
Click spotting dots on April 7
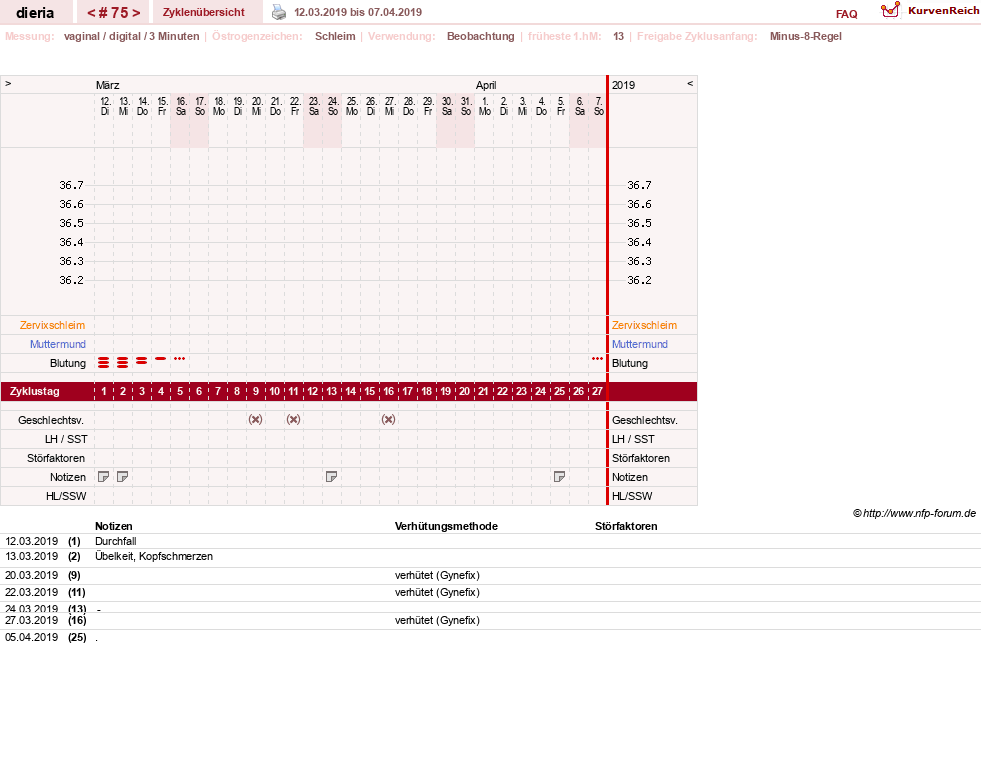point(597,358)
